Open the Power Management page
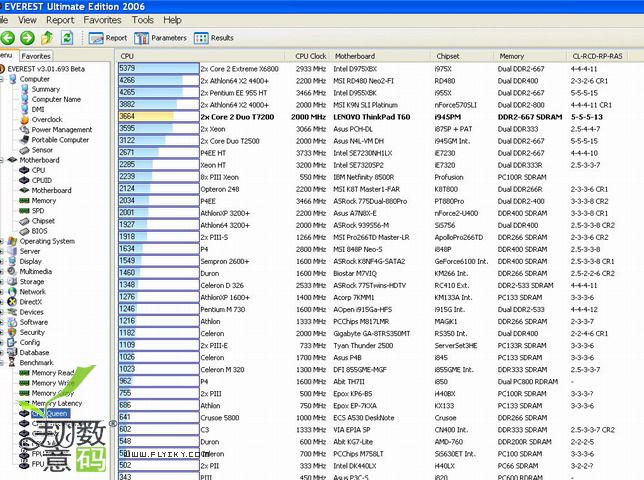 point(62,129)
